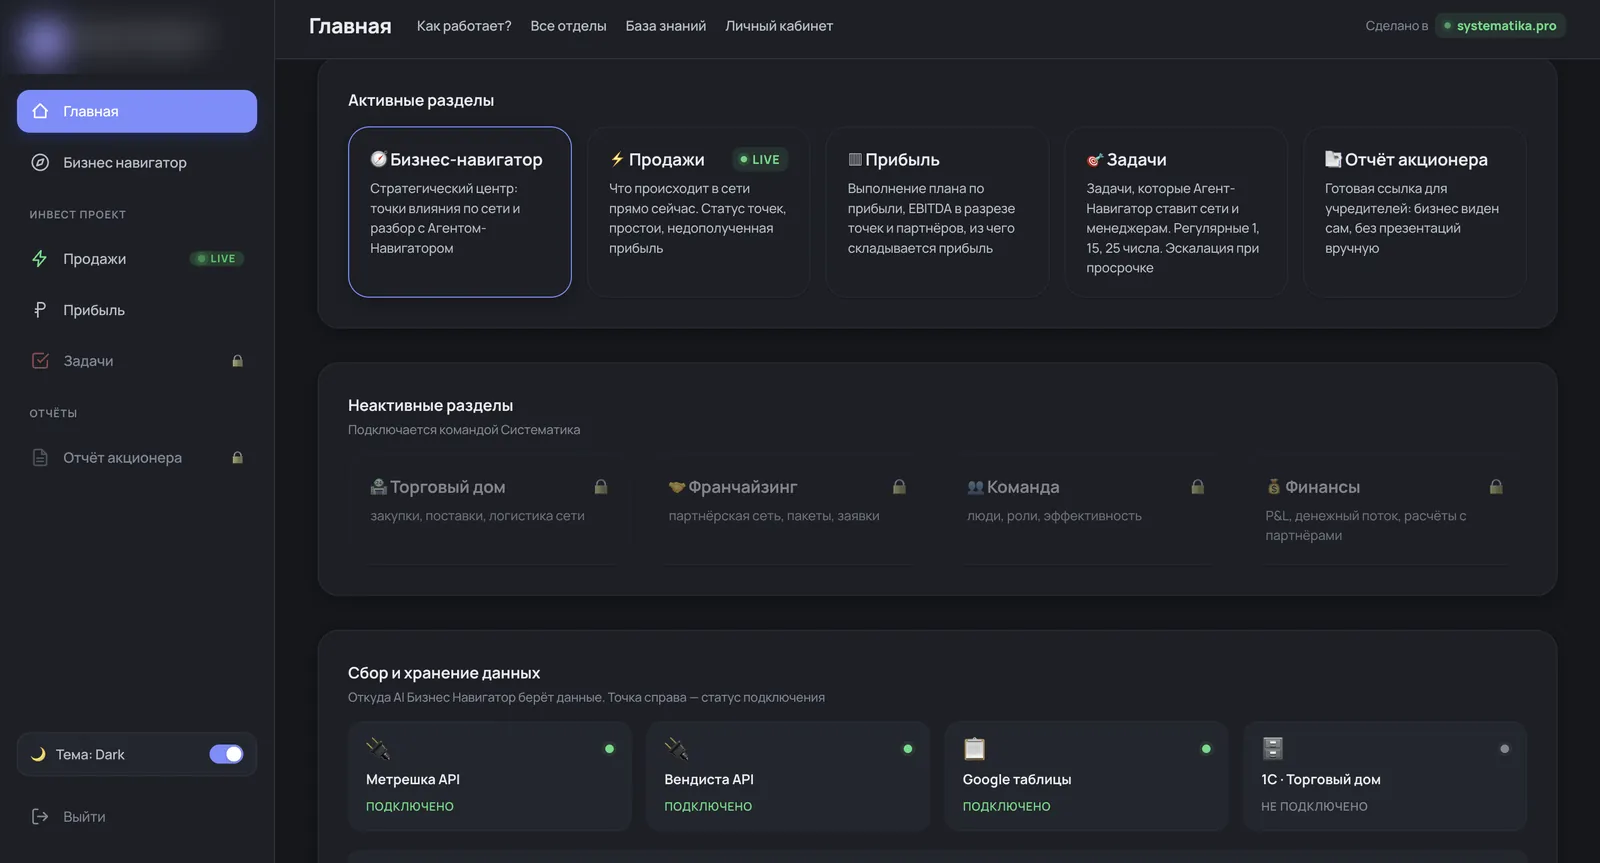Image resolution: width=1600 pixels, height=863 pixels.
Task: Open the Как работает? menu item
Action: pos(464,26)
